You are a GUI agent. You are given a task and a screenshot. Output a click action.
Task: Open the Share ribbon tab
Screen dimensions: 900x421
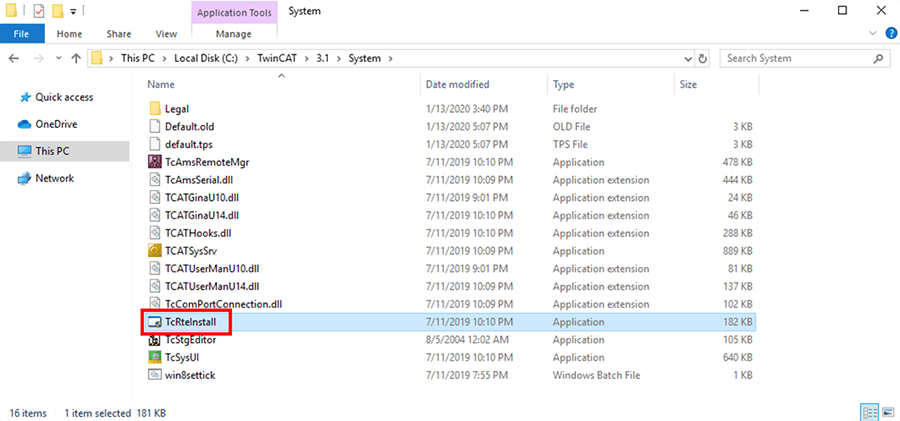(x=118, y=34)
